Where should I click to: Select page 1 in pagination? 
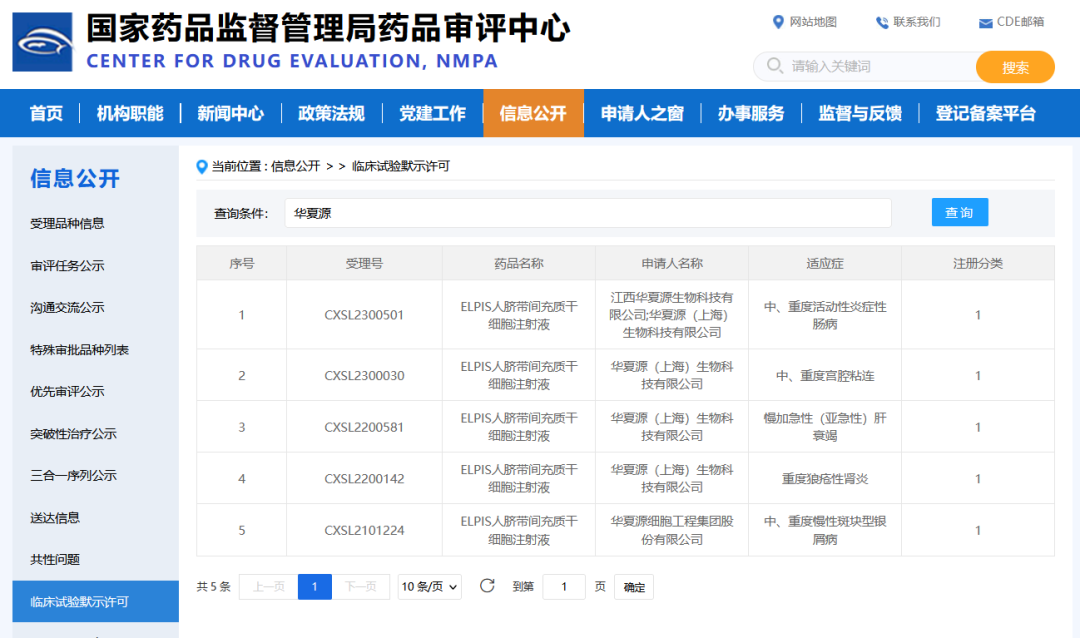point(314,587)
